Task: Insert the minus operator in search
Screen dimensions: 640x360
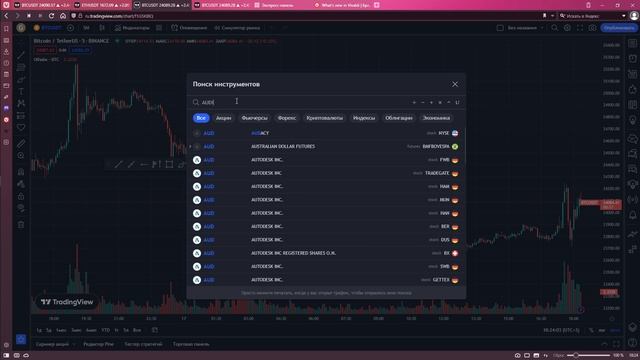Action: 422,102
